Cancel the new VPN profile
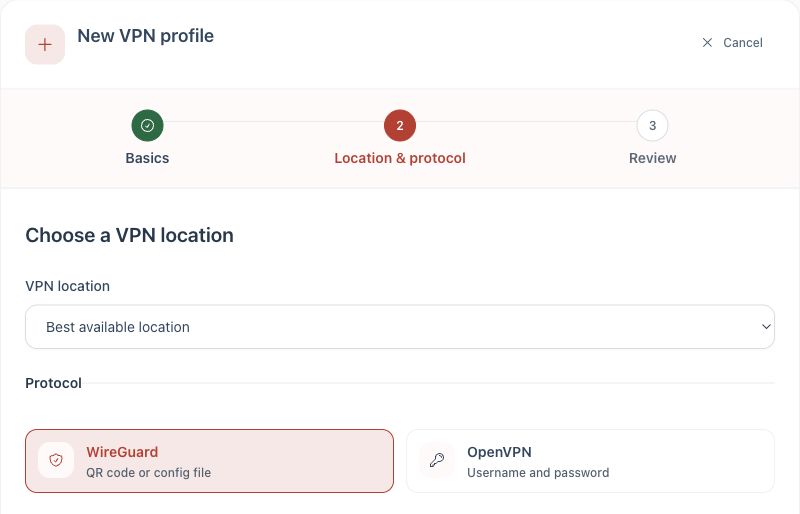 coord(732,42)
